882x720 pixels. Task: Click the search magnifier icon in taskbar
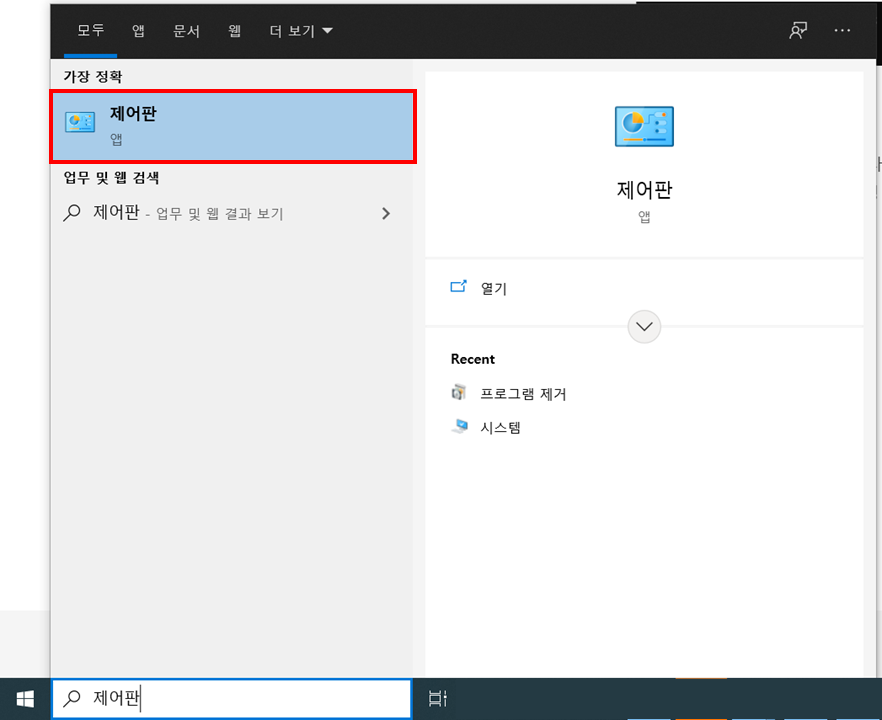click(x=71, y=698)
